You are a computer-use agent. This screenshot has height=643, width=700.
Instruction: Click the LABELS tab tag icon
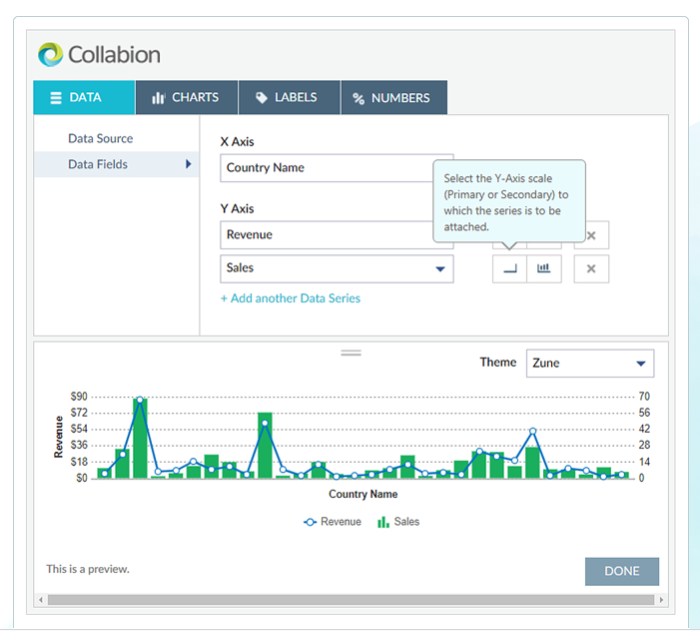[261, 98]
